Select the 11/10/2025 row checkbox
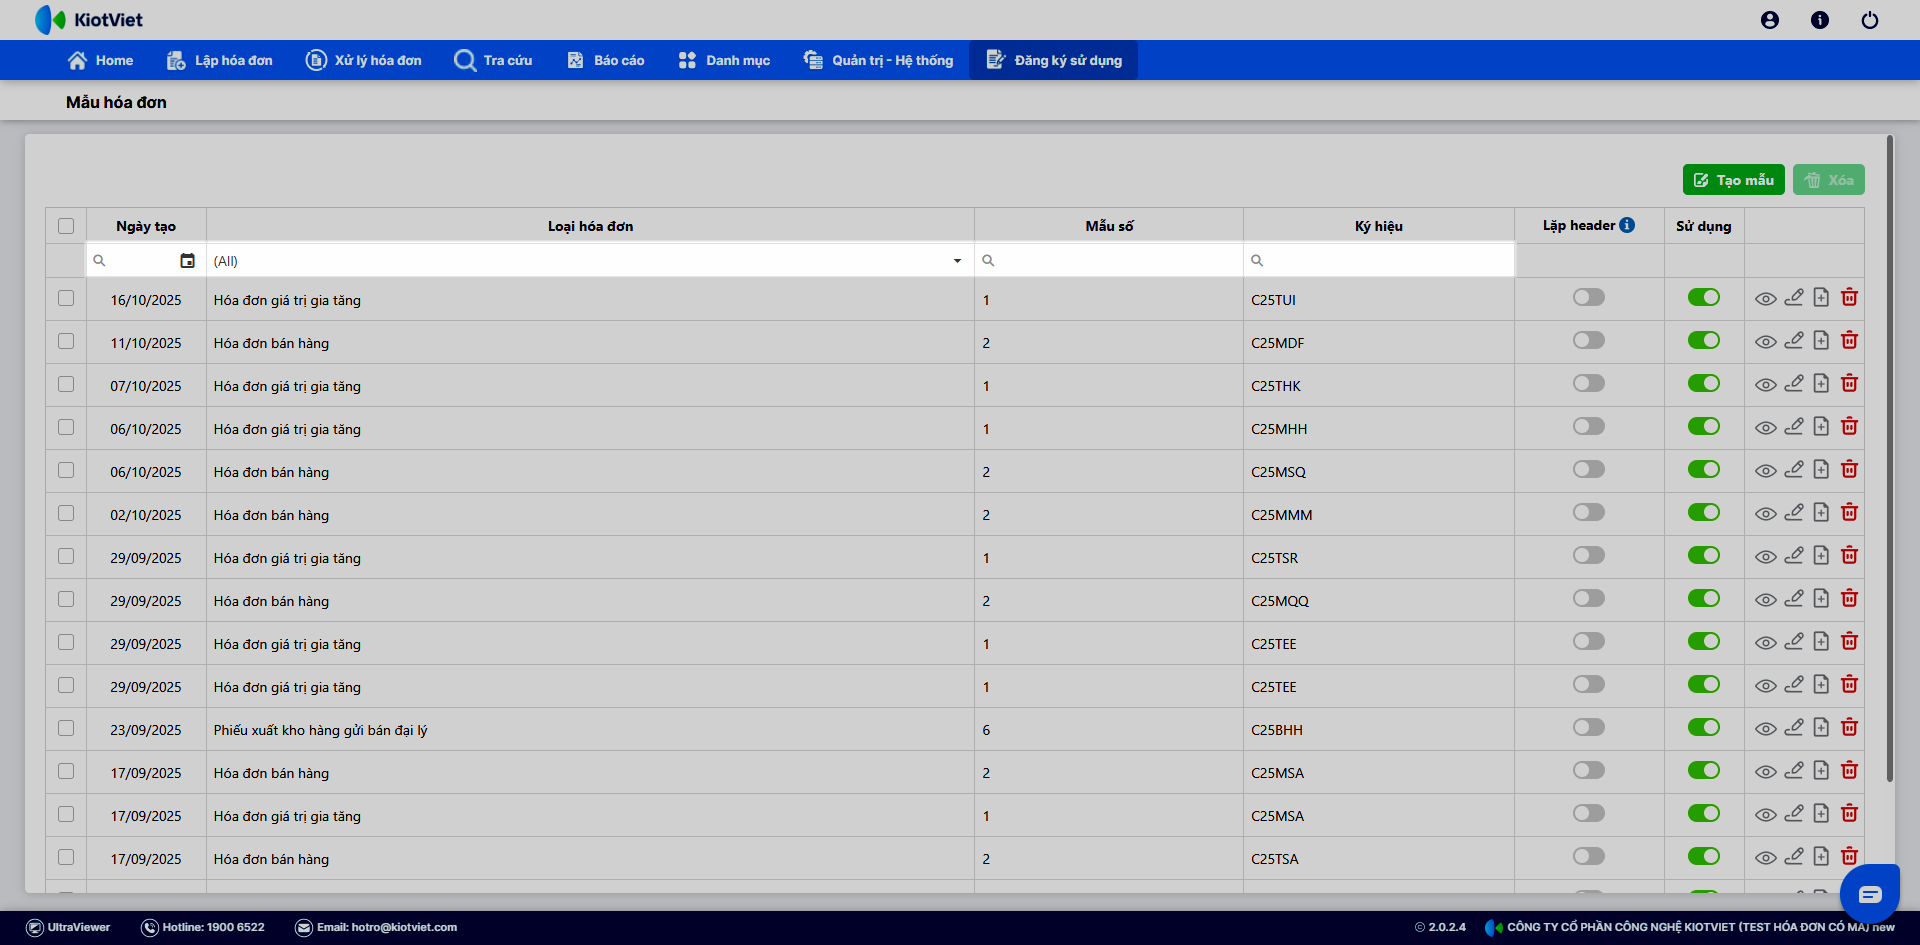 [x=66, y=341]
